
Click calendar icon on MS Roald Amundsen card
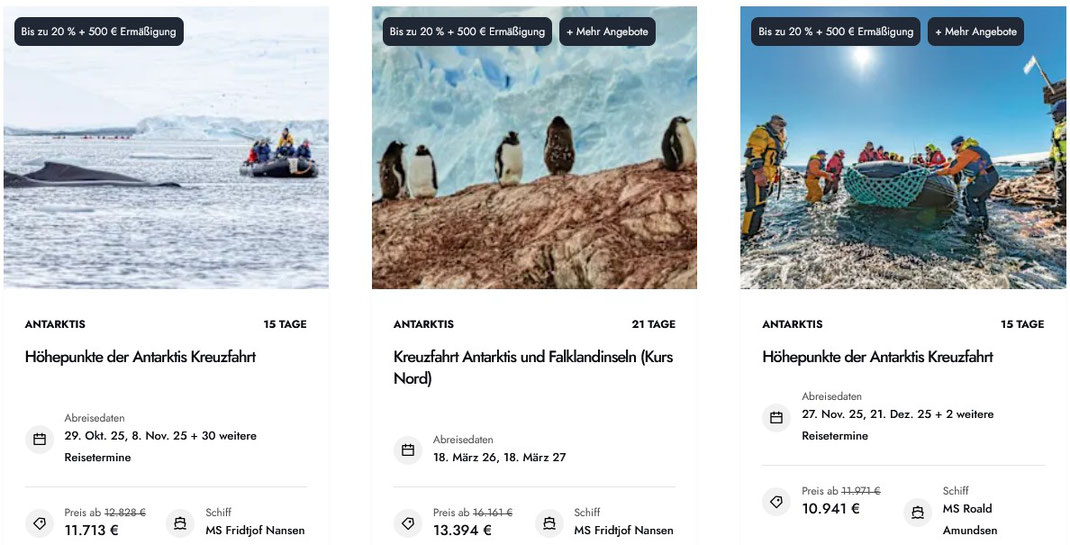(x=777, y=417)
